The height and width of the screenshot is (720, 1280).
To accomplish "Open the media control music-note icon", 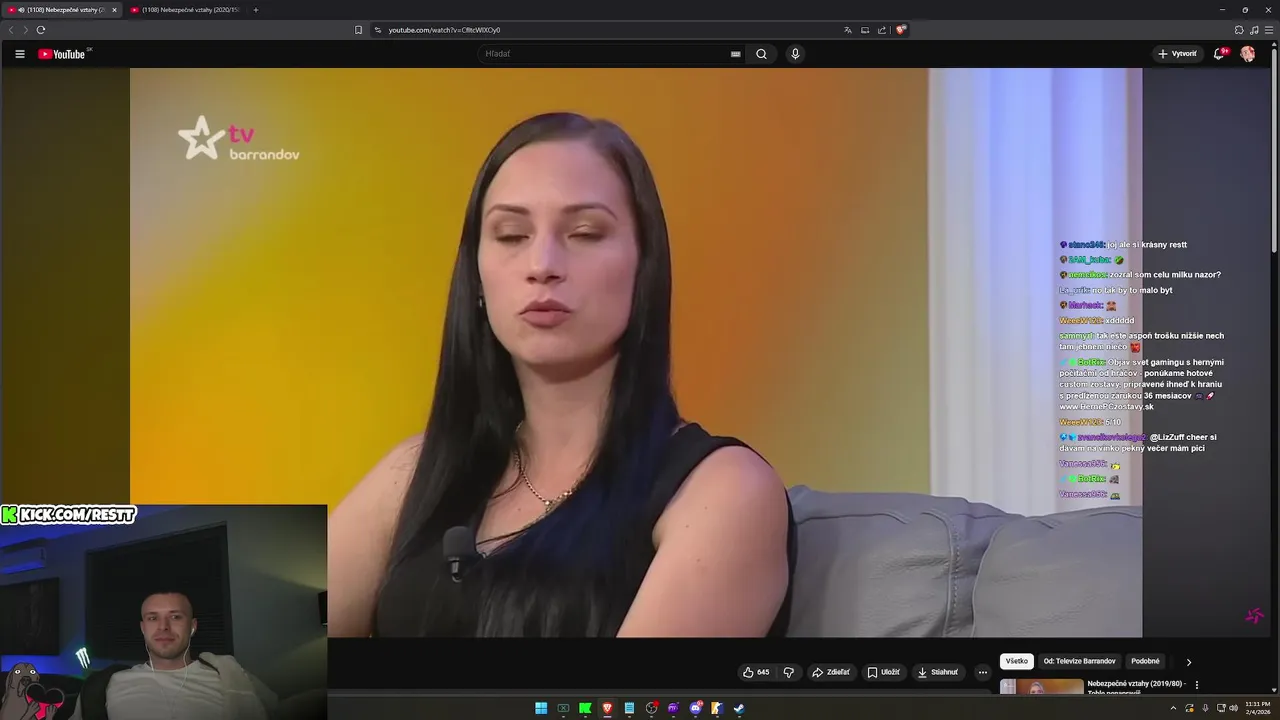I will (1254, 30).
